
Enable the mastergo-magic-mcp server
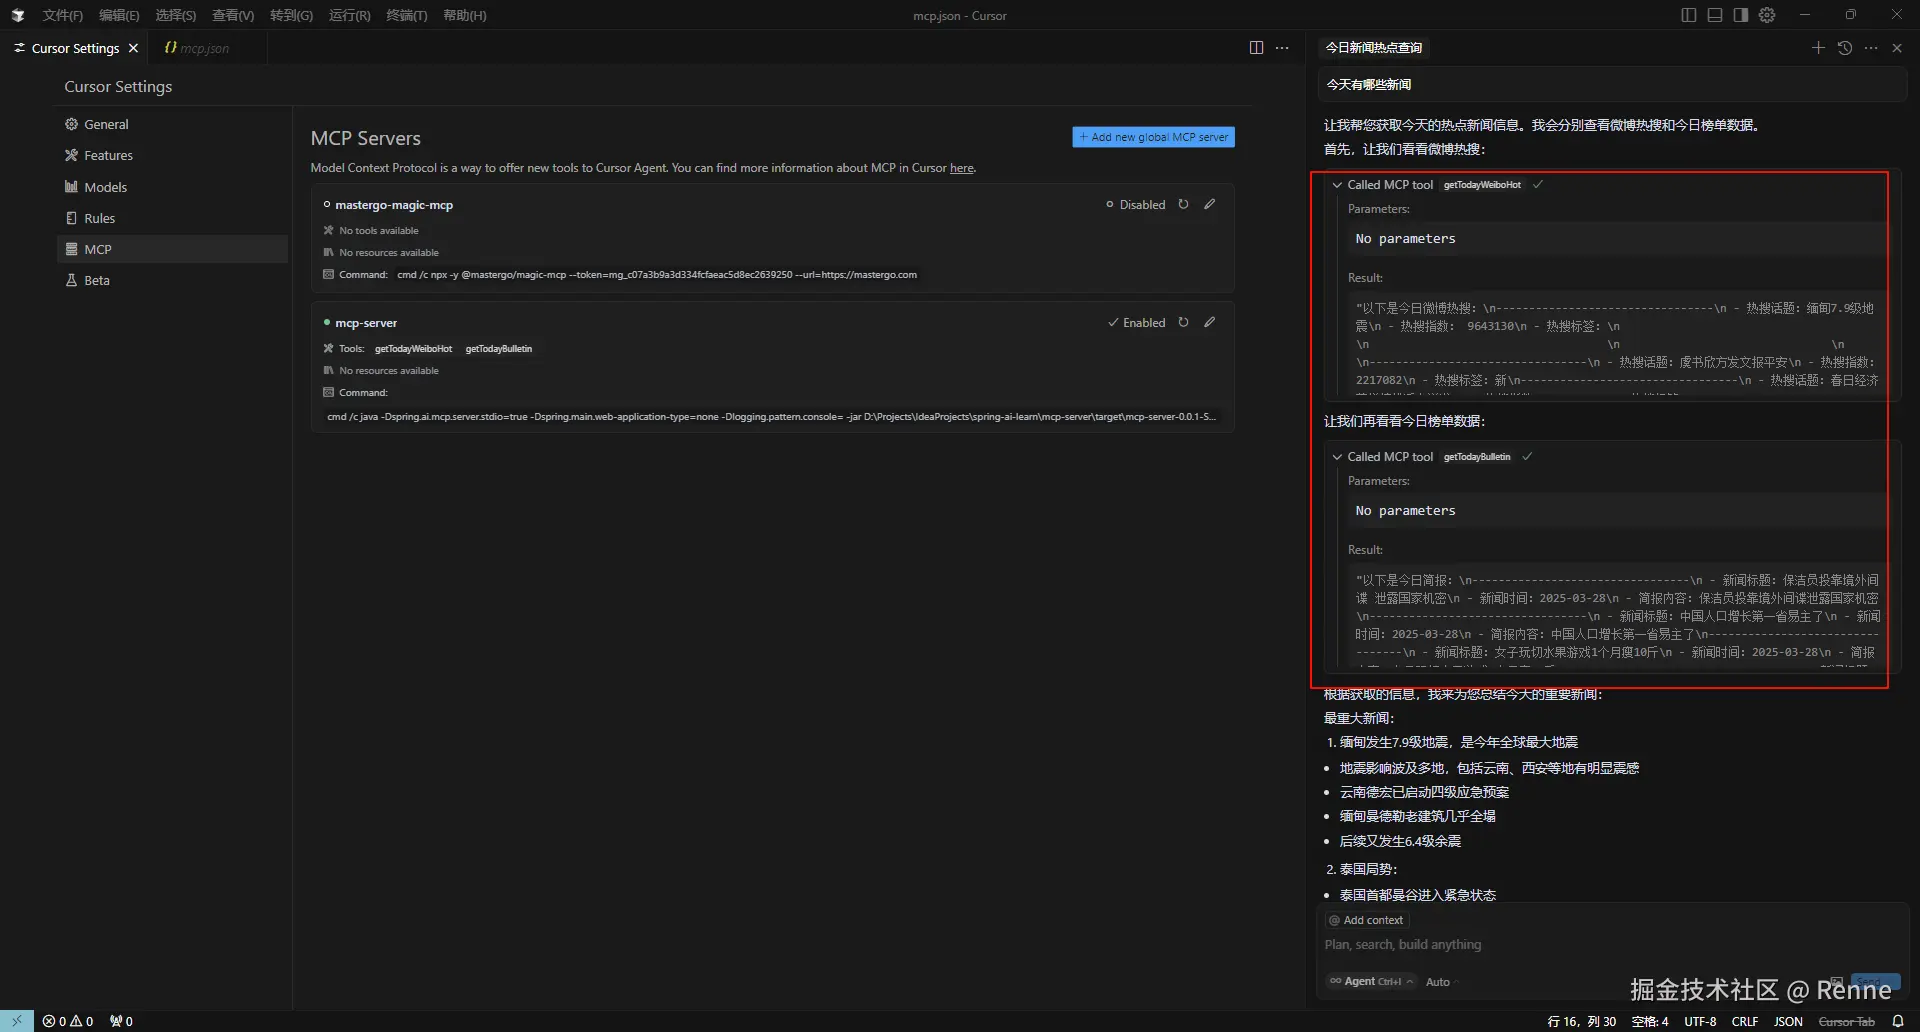pyautogui.click(x=1135, y=204)
